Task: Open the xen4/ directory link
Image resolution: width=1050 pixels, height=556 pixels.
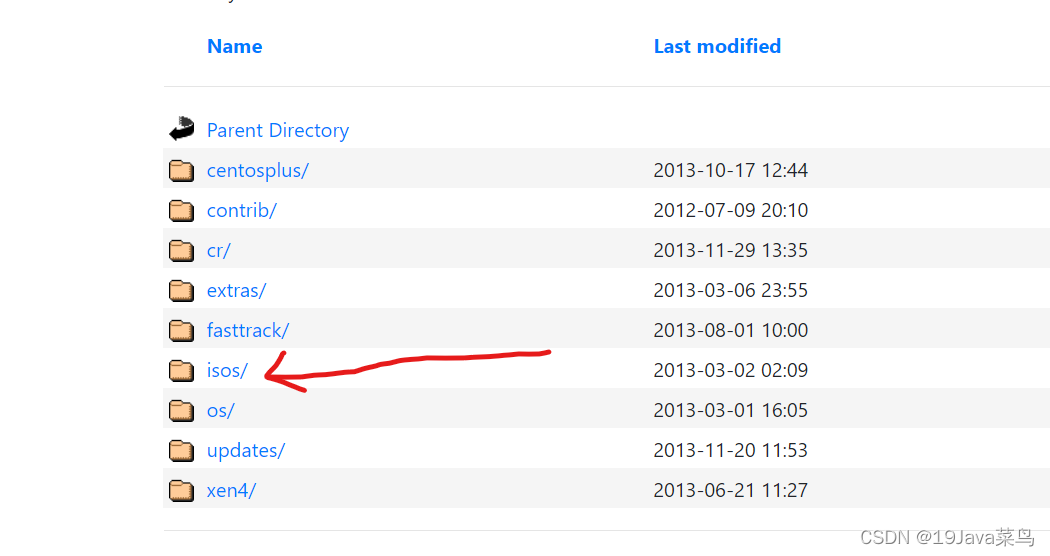Action: [x=232, y=490]
